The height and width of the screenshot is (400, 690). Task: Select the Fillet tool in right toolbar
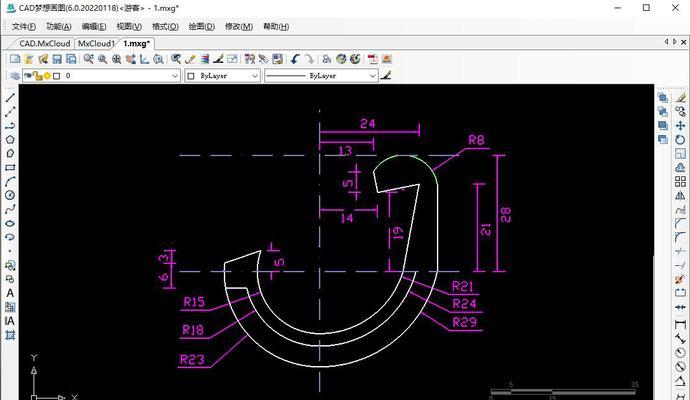point(680,237)
